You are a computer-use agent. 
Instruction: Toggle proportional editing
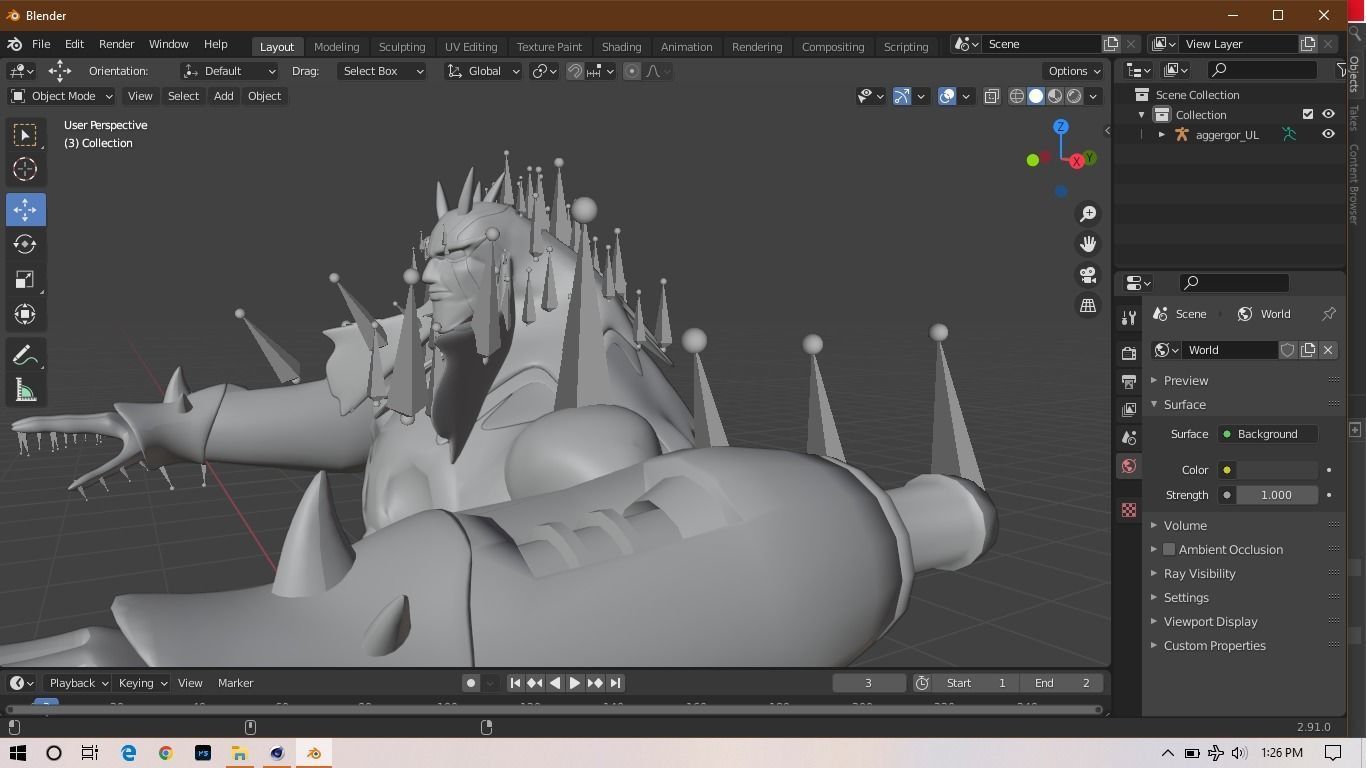tap(632, 71)
